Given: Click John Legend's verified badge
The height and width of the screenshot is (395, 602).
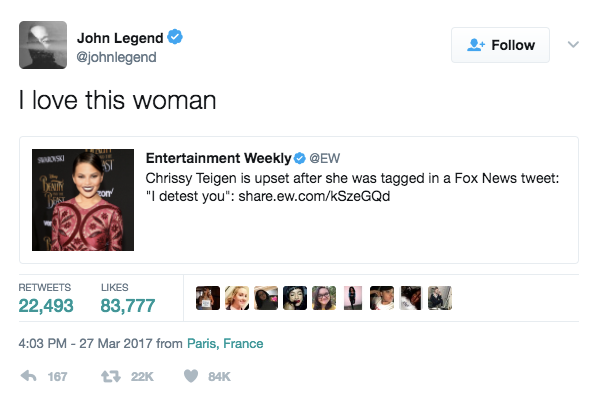Looking at the screenshot, I should pyautogui.click(x=175, y=37).
